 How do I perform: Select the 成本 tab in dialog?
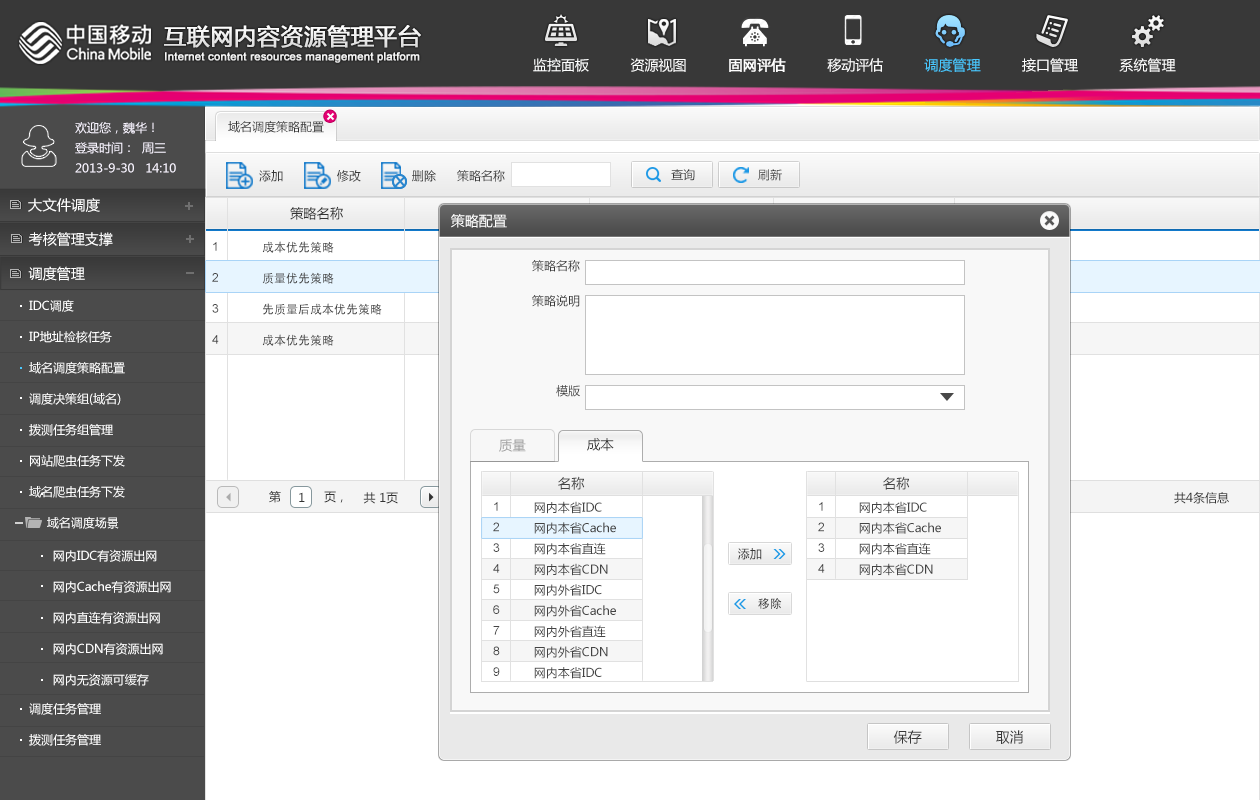[x=600, y=445]
